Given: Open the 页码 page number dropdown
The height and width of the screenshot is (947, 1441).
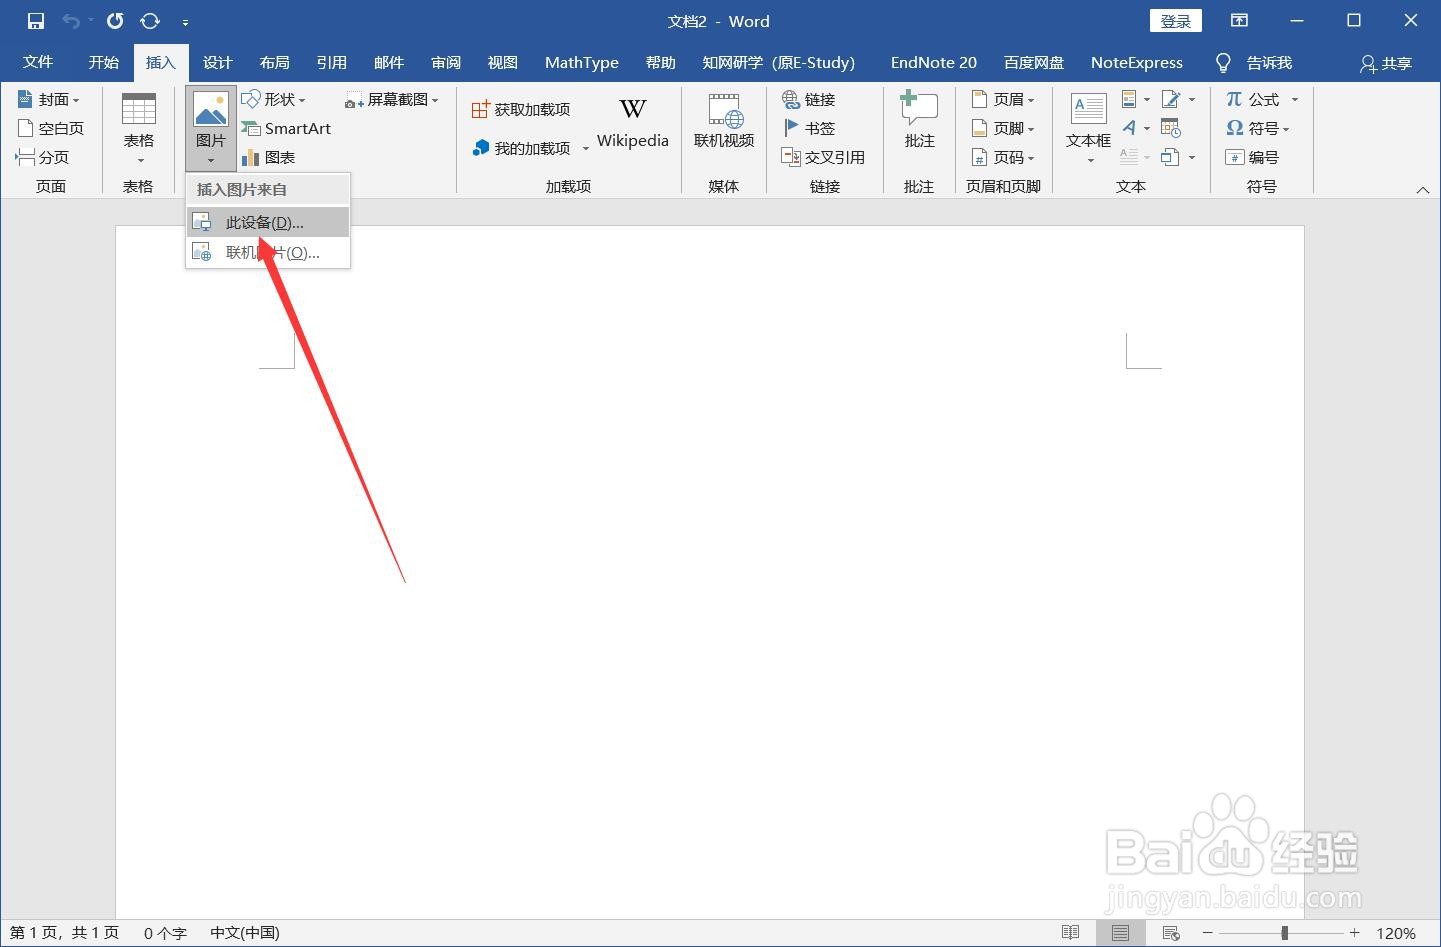Looking at the screenshot, I should pyautogui.click(x=1003, y=157).
